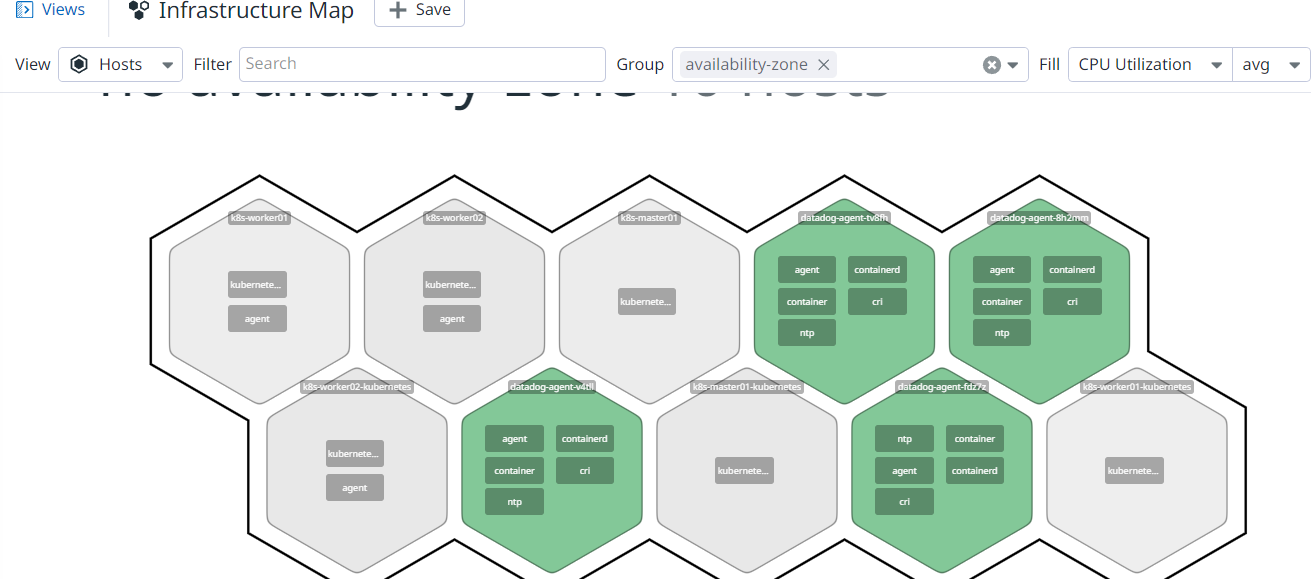
Task: Click the Filter search field
Action: pos(422,64)
